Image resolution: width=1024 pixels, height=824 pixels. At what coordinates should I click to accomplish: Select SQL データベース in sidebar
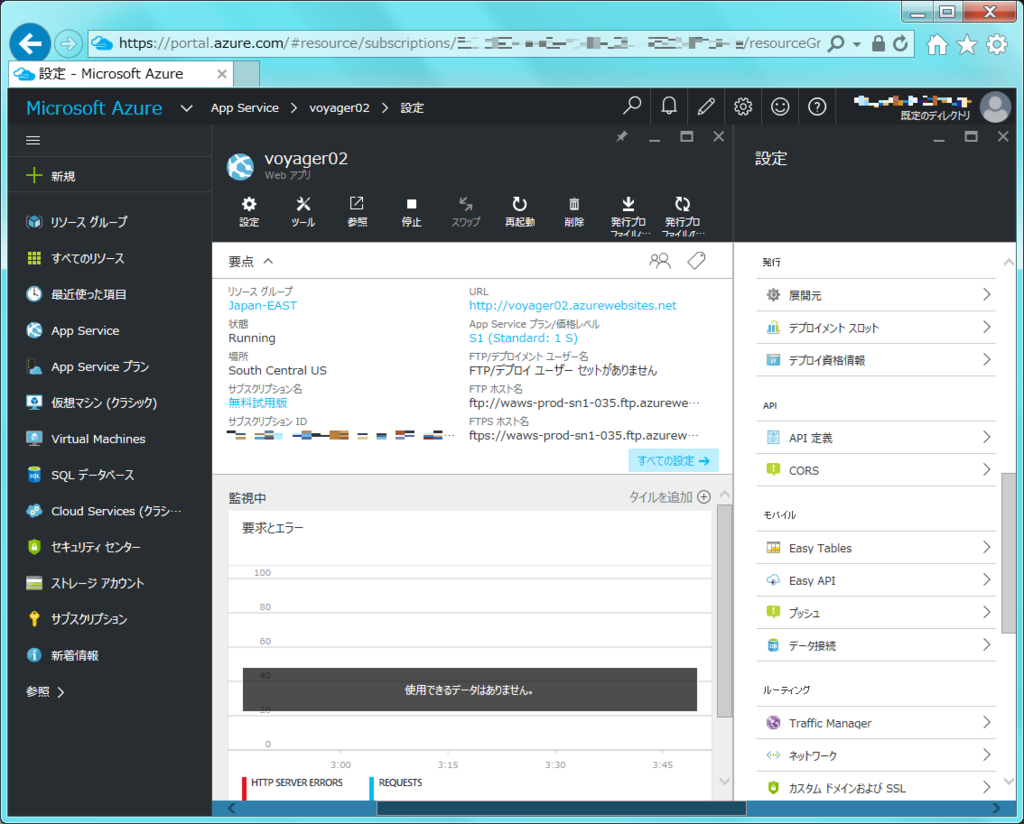(x=110, y=475)
